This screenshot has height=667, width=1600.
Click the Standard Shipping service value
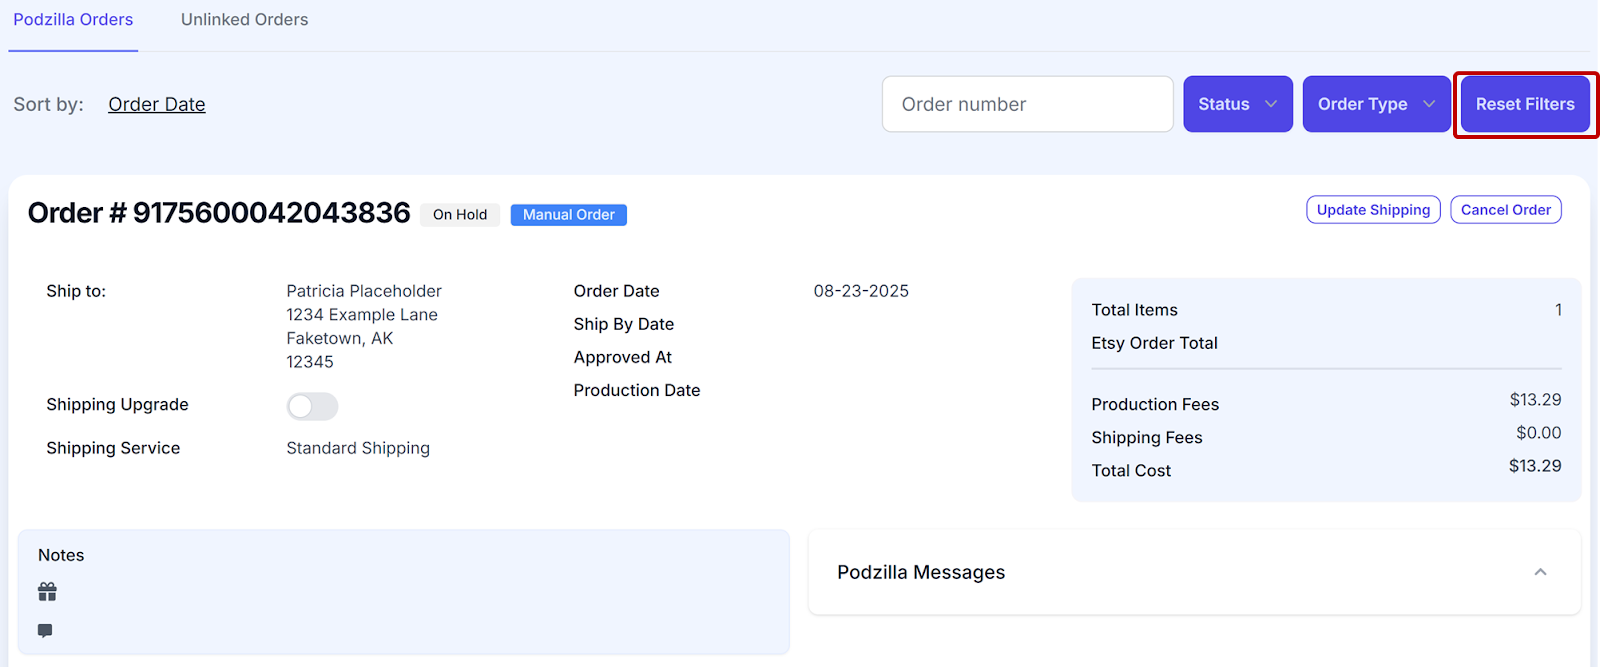358,448
